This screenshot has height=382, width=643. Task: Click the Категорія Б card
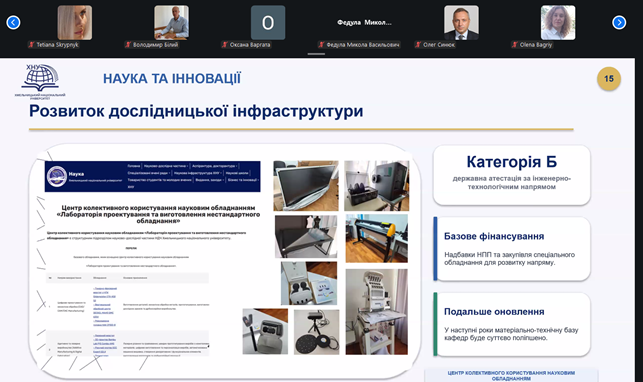click(512, 175)
